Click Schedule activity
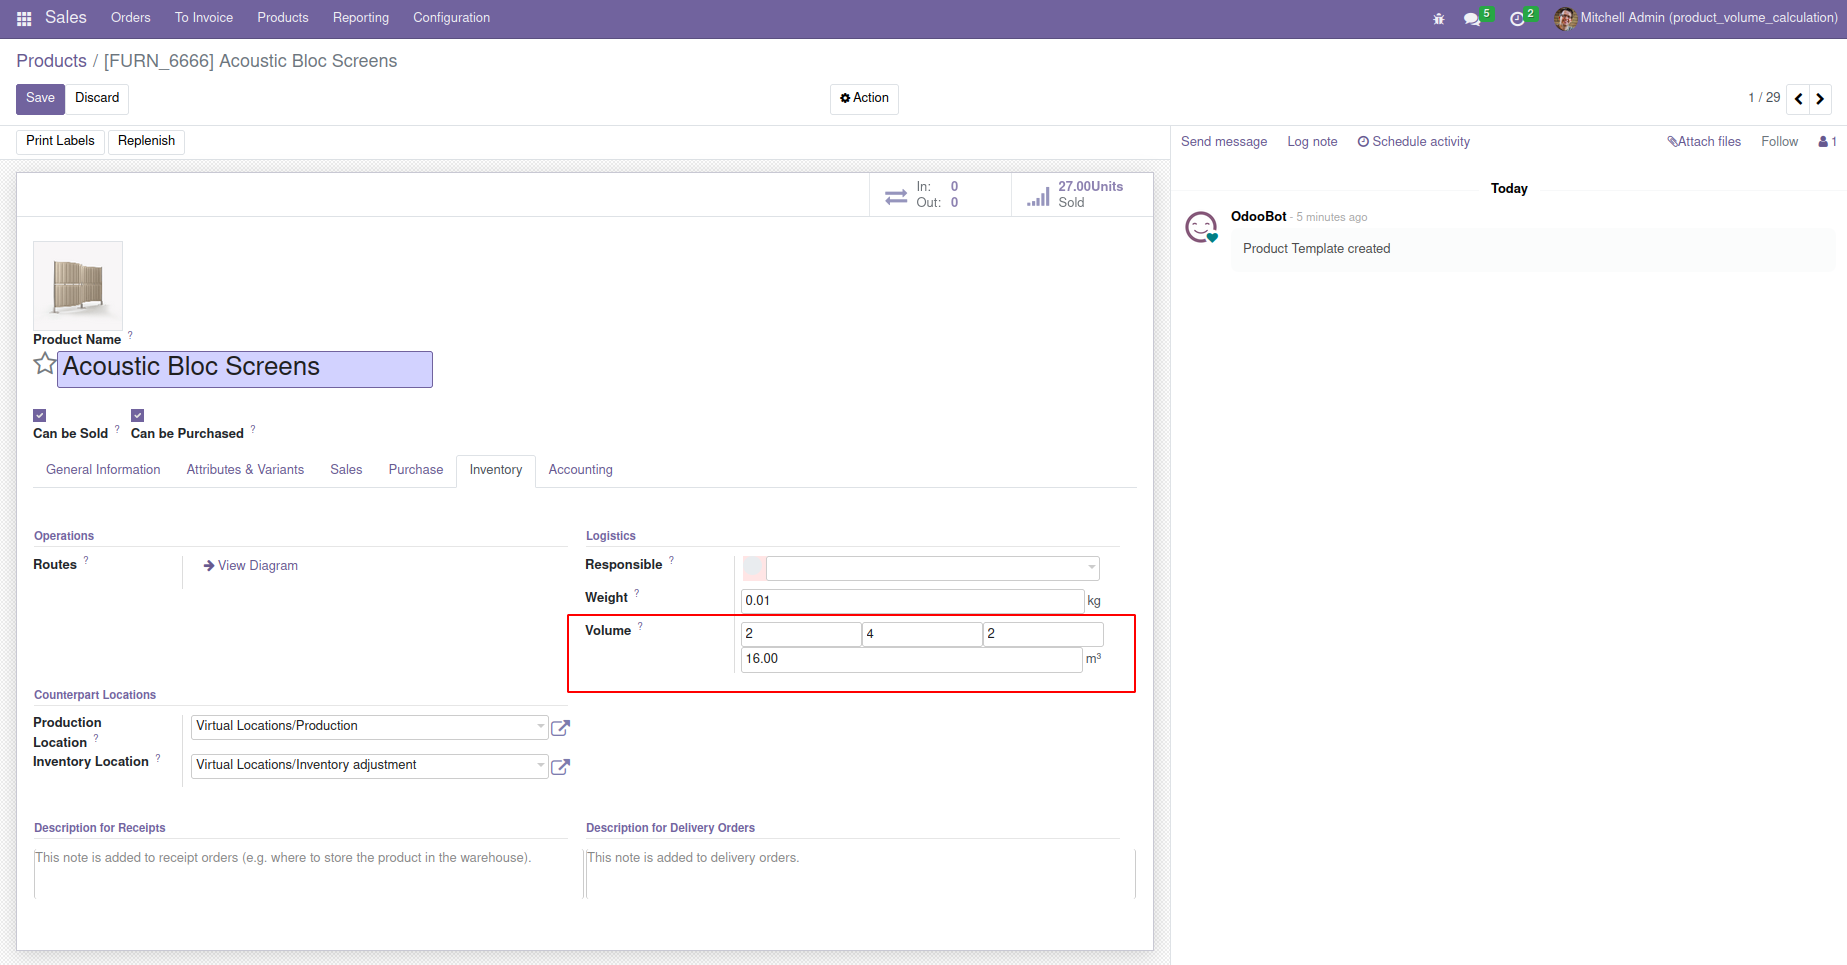 (1413, 142)
